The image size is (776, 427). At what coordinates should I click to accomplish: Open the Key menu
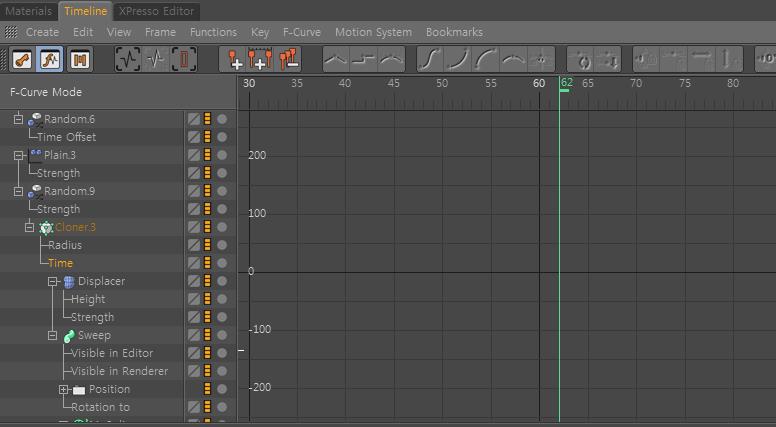(x=260, y=32)
